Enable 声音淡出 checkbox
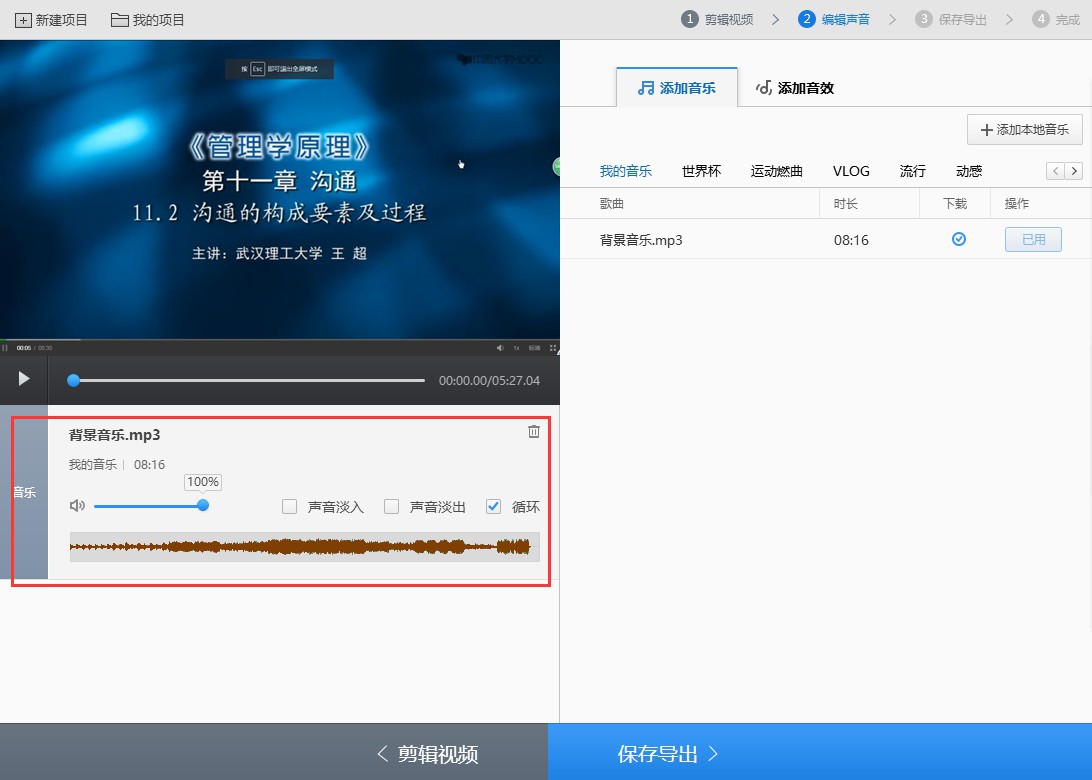The width and height of the screenshot is (1092, 780). pyautogui.click(x=391, y=506)
